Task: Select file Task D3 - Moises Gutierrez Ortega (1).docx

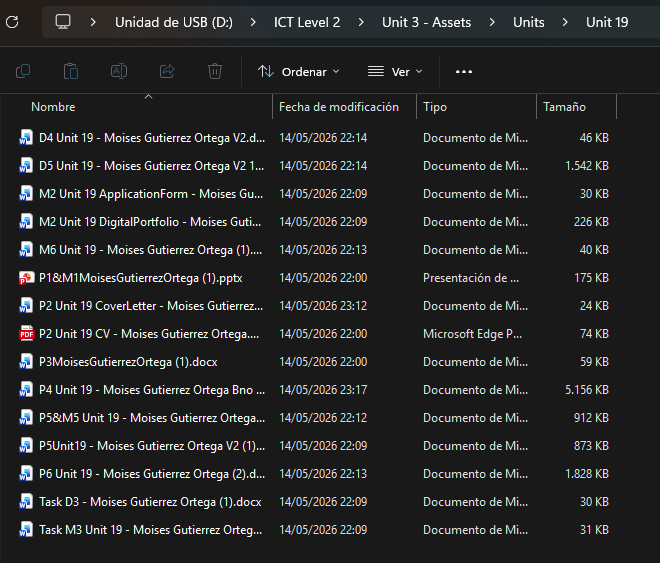Action: coord(150,502)
